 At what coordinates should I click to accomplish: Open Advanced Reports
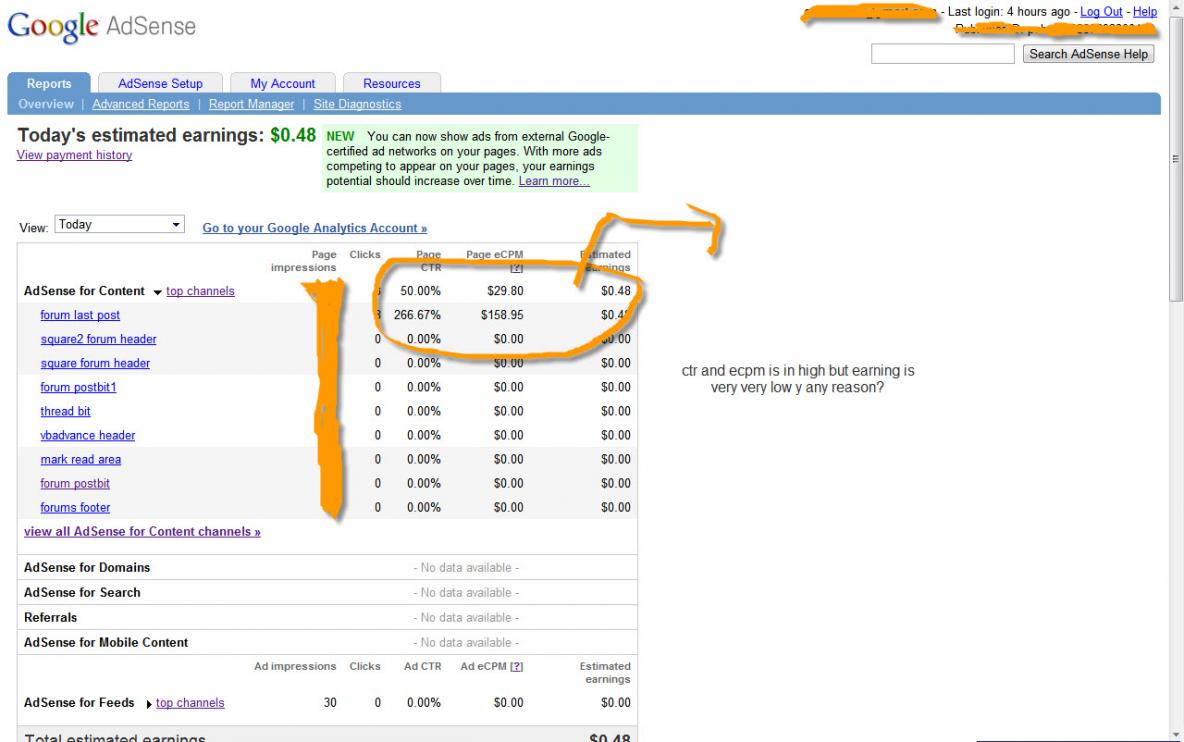(140, 104)
